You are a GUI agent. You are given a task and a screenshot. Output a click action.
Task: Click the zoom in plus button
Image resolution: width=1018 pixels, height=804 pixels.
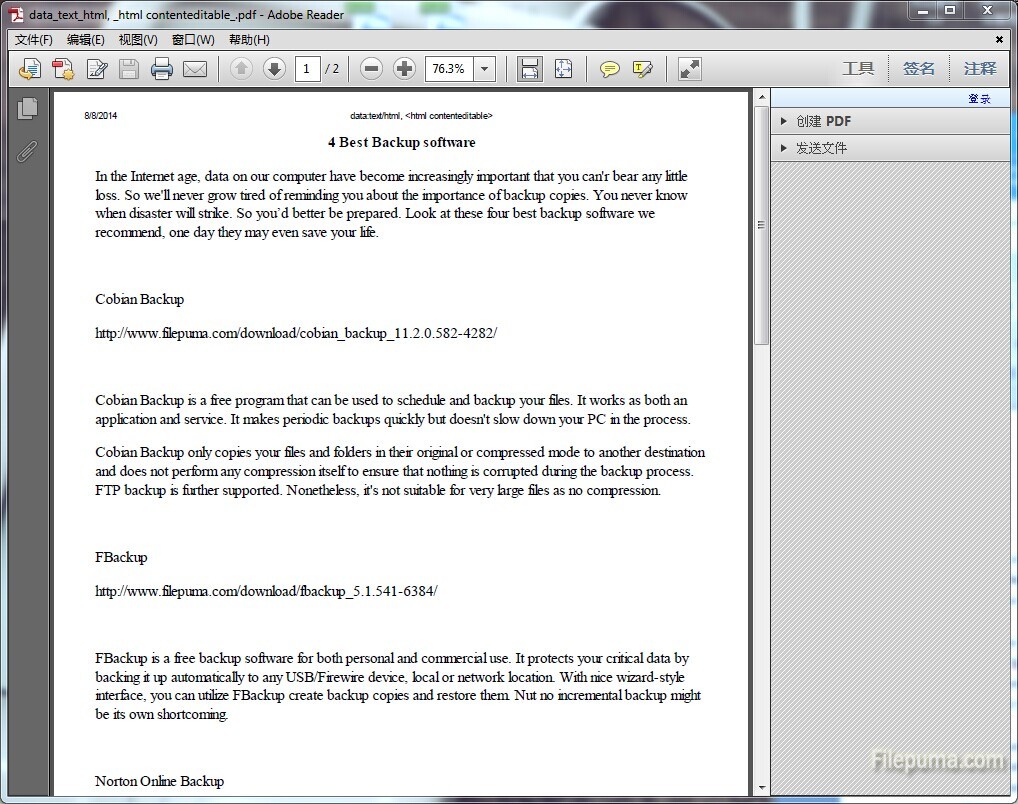point(404,69)
